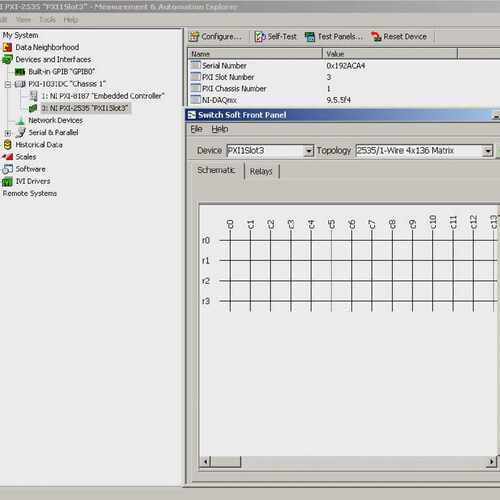
Task: Select the Historical Data icon
Action: [7, 145]
